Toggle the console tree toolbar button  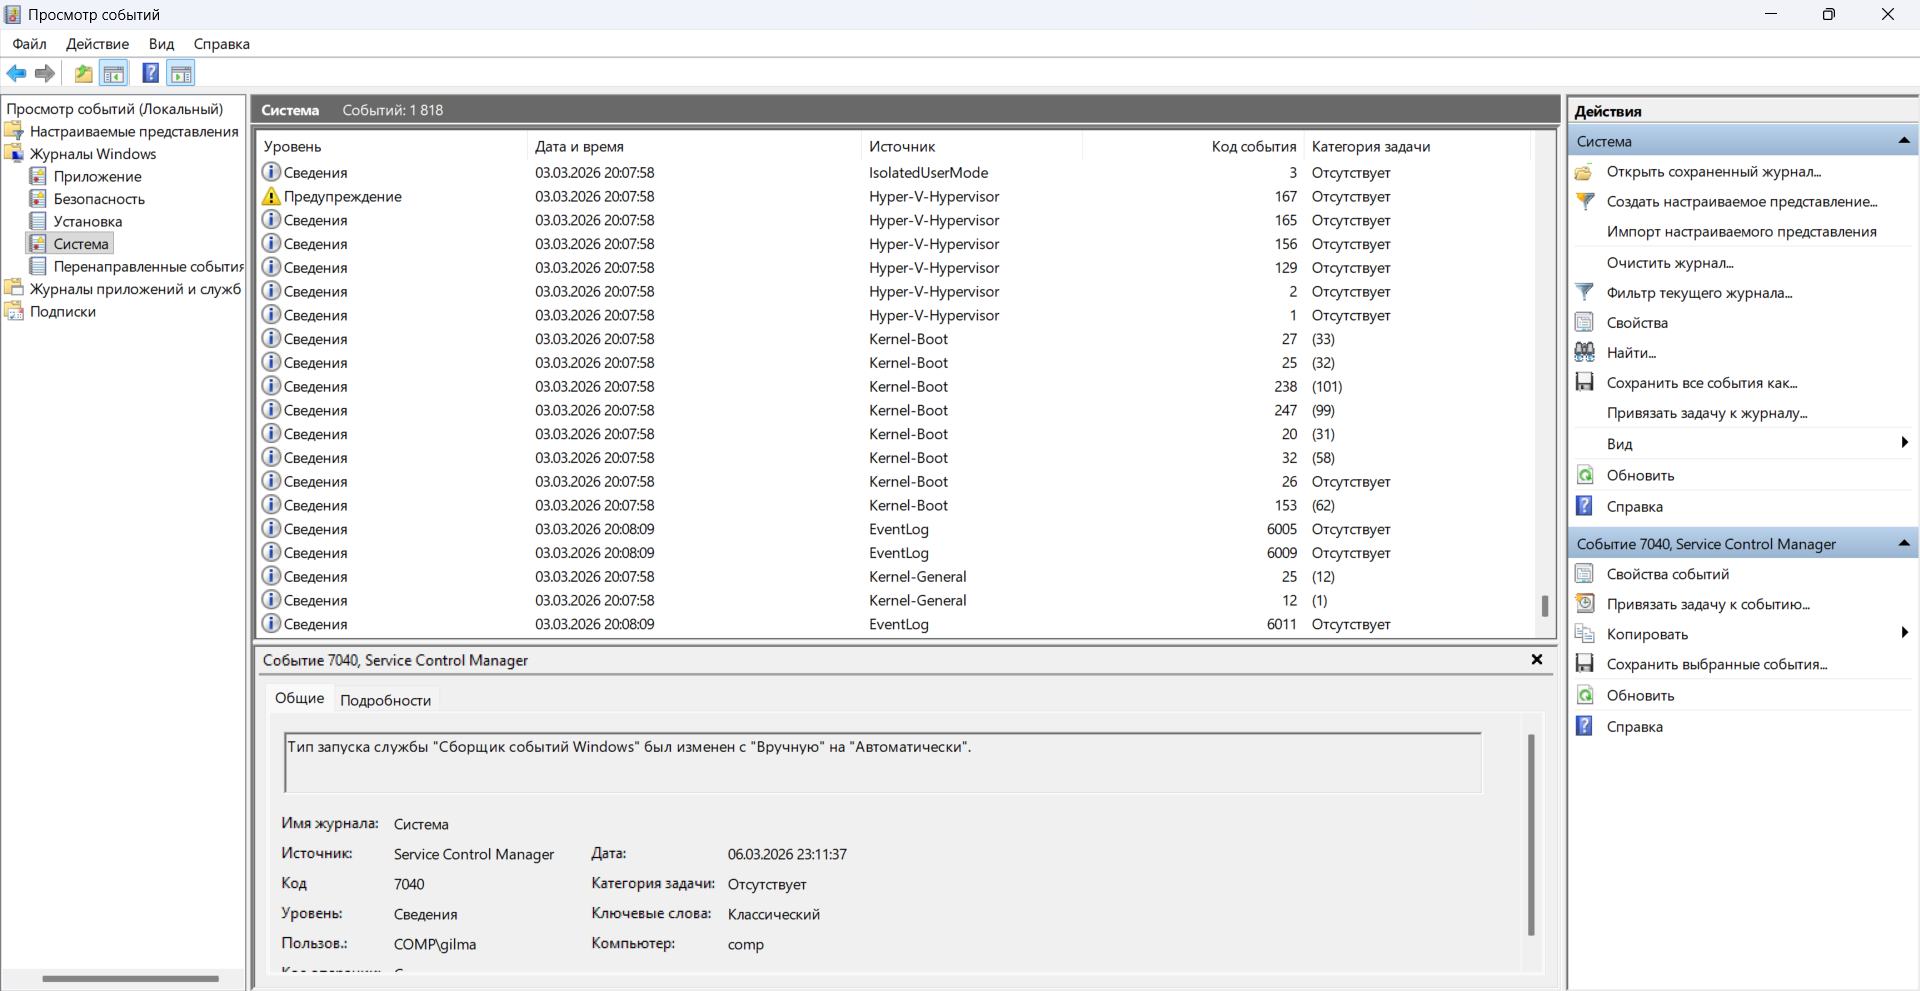click(114, 73)
